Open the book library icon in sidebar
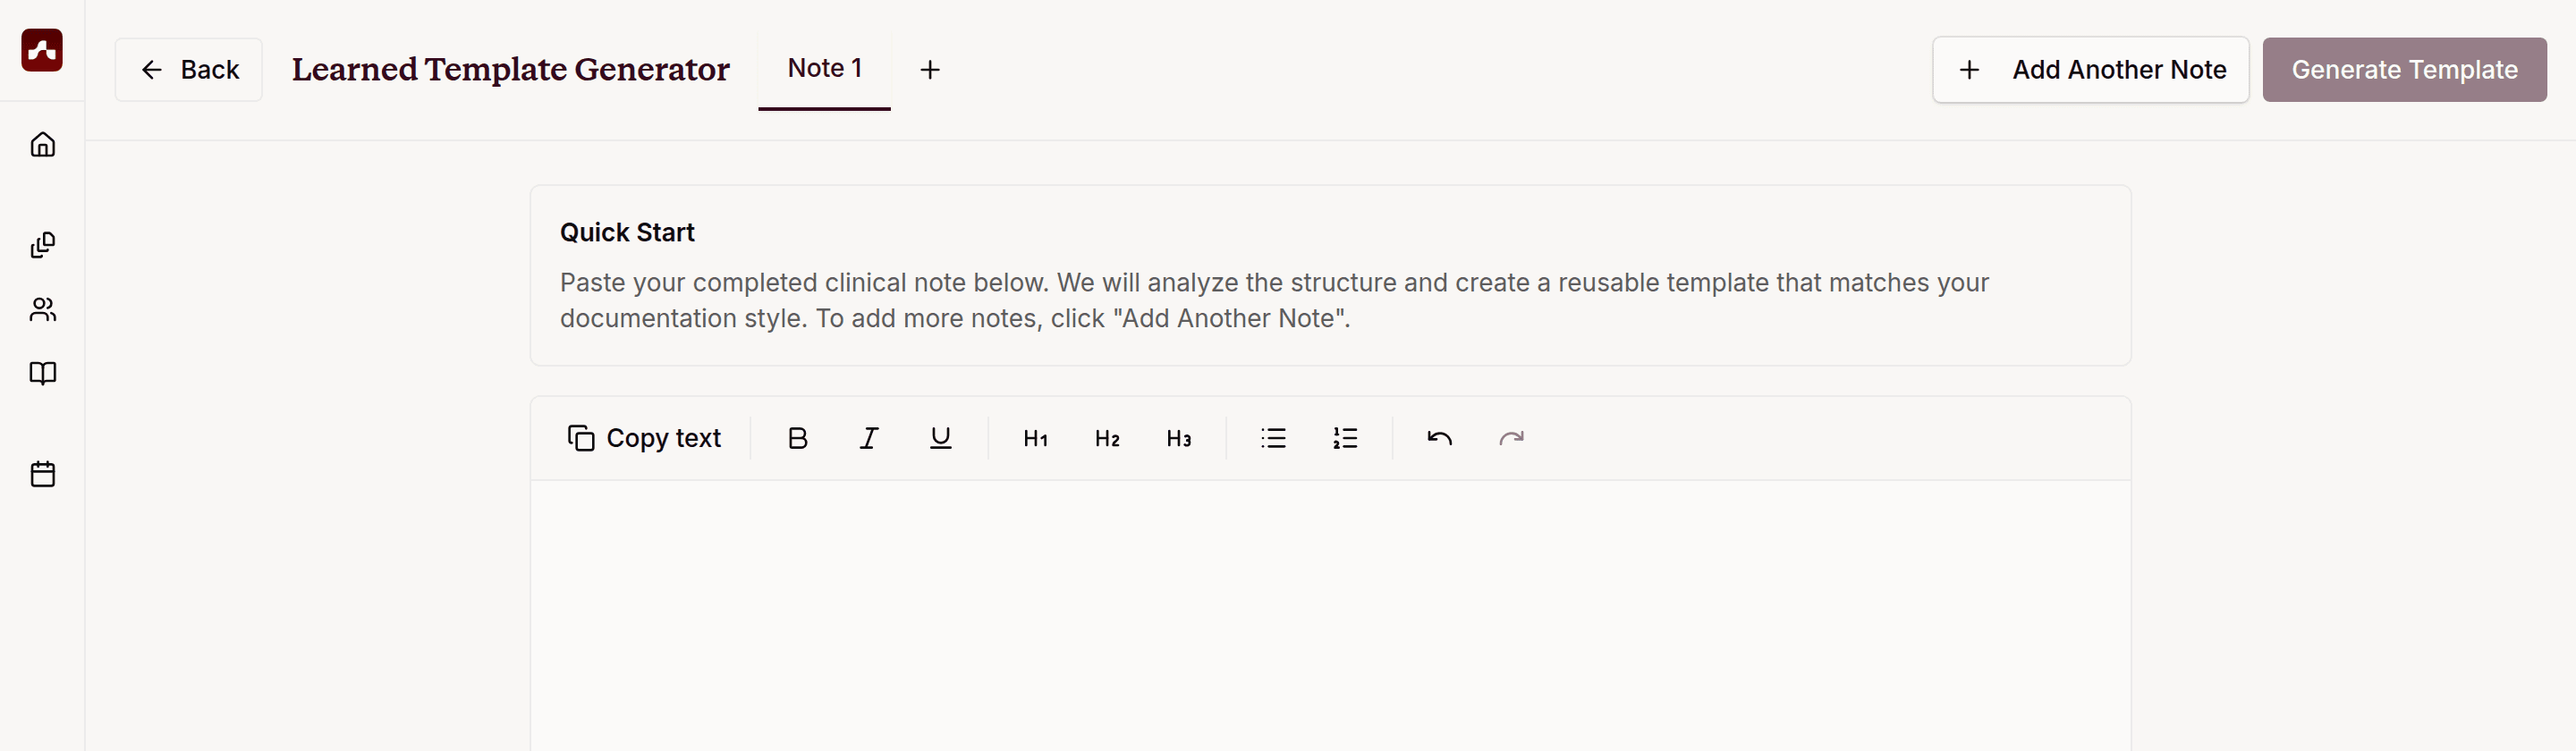Screen dimensions: 2576x751 point(42,373)
